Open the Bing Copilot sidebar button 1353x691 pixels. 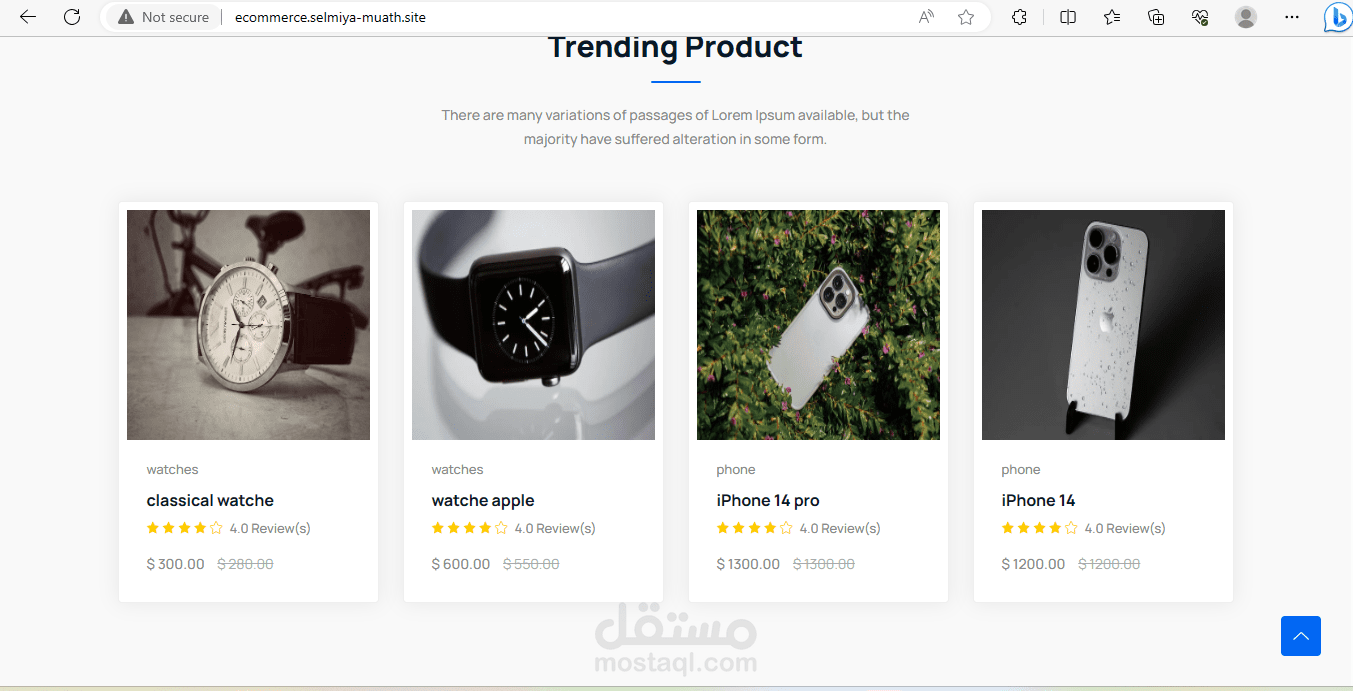1337,18
